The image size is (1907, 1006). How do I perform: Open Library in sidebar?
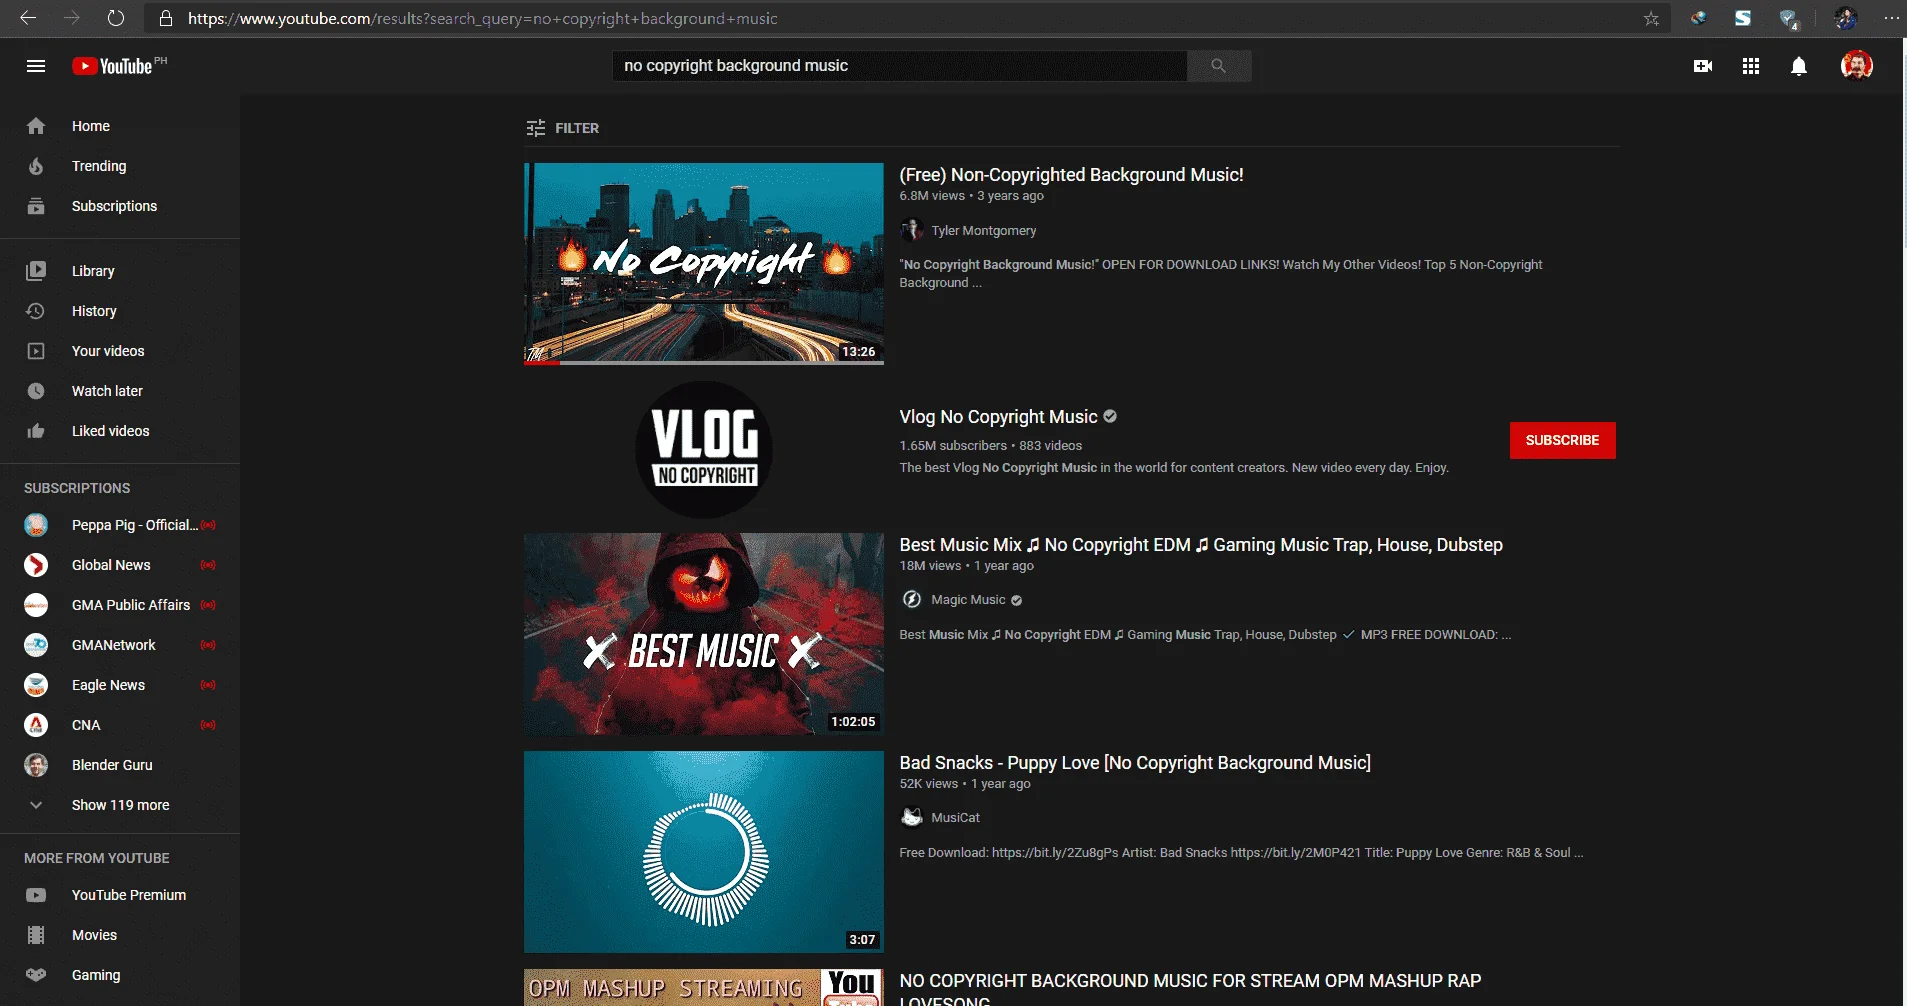click(x=120, y=271)
